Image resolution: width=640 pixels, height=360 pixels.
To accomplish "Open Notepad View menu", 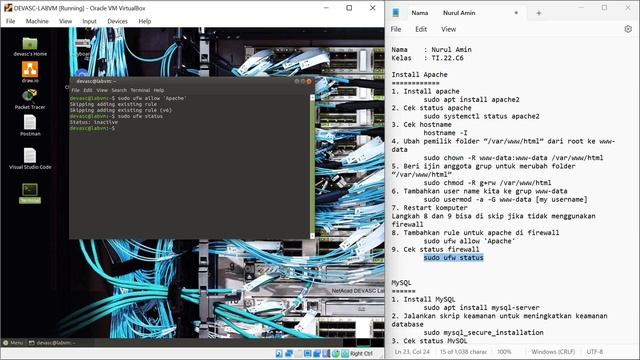I will pos(448,29).
